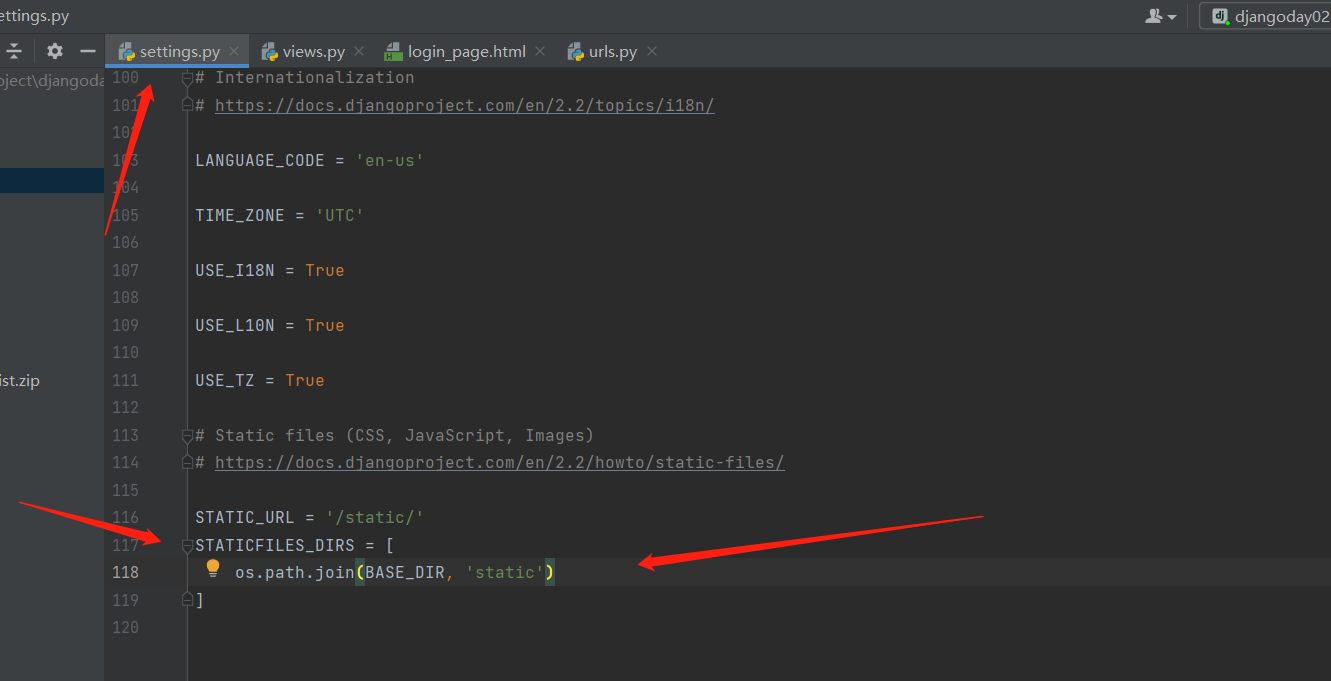Click the 'en-us' string value

point(389,160)
